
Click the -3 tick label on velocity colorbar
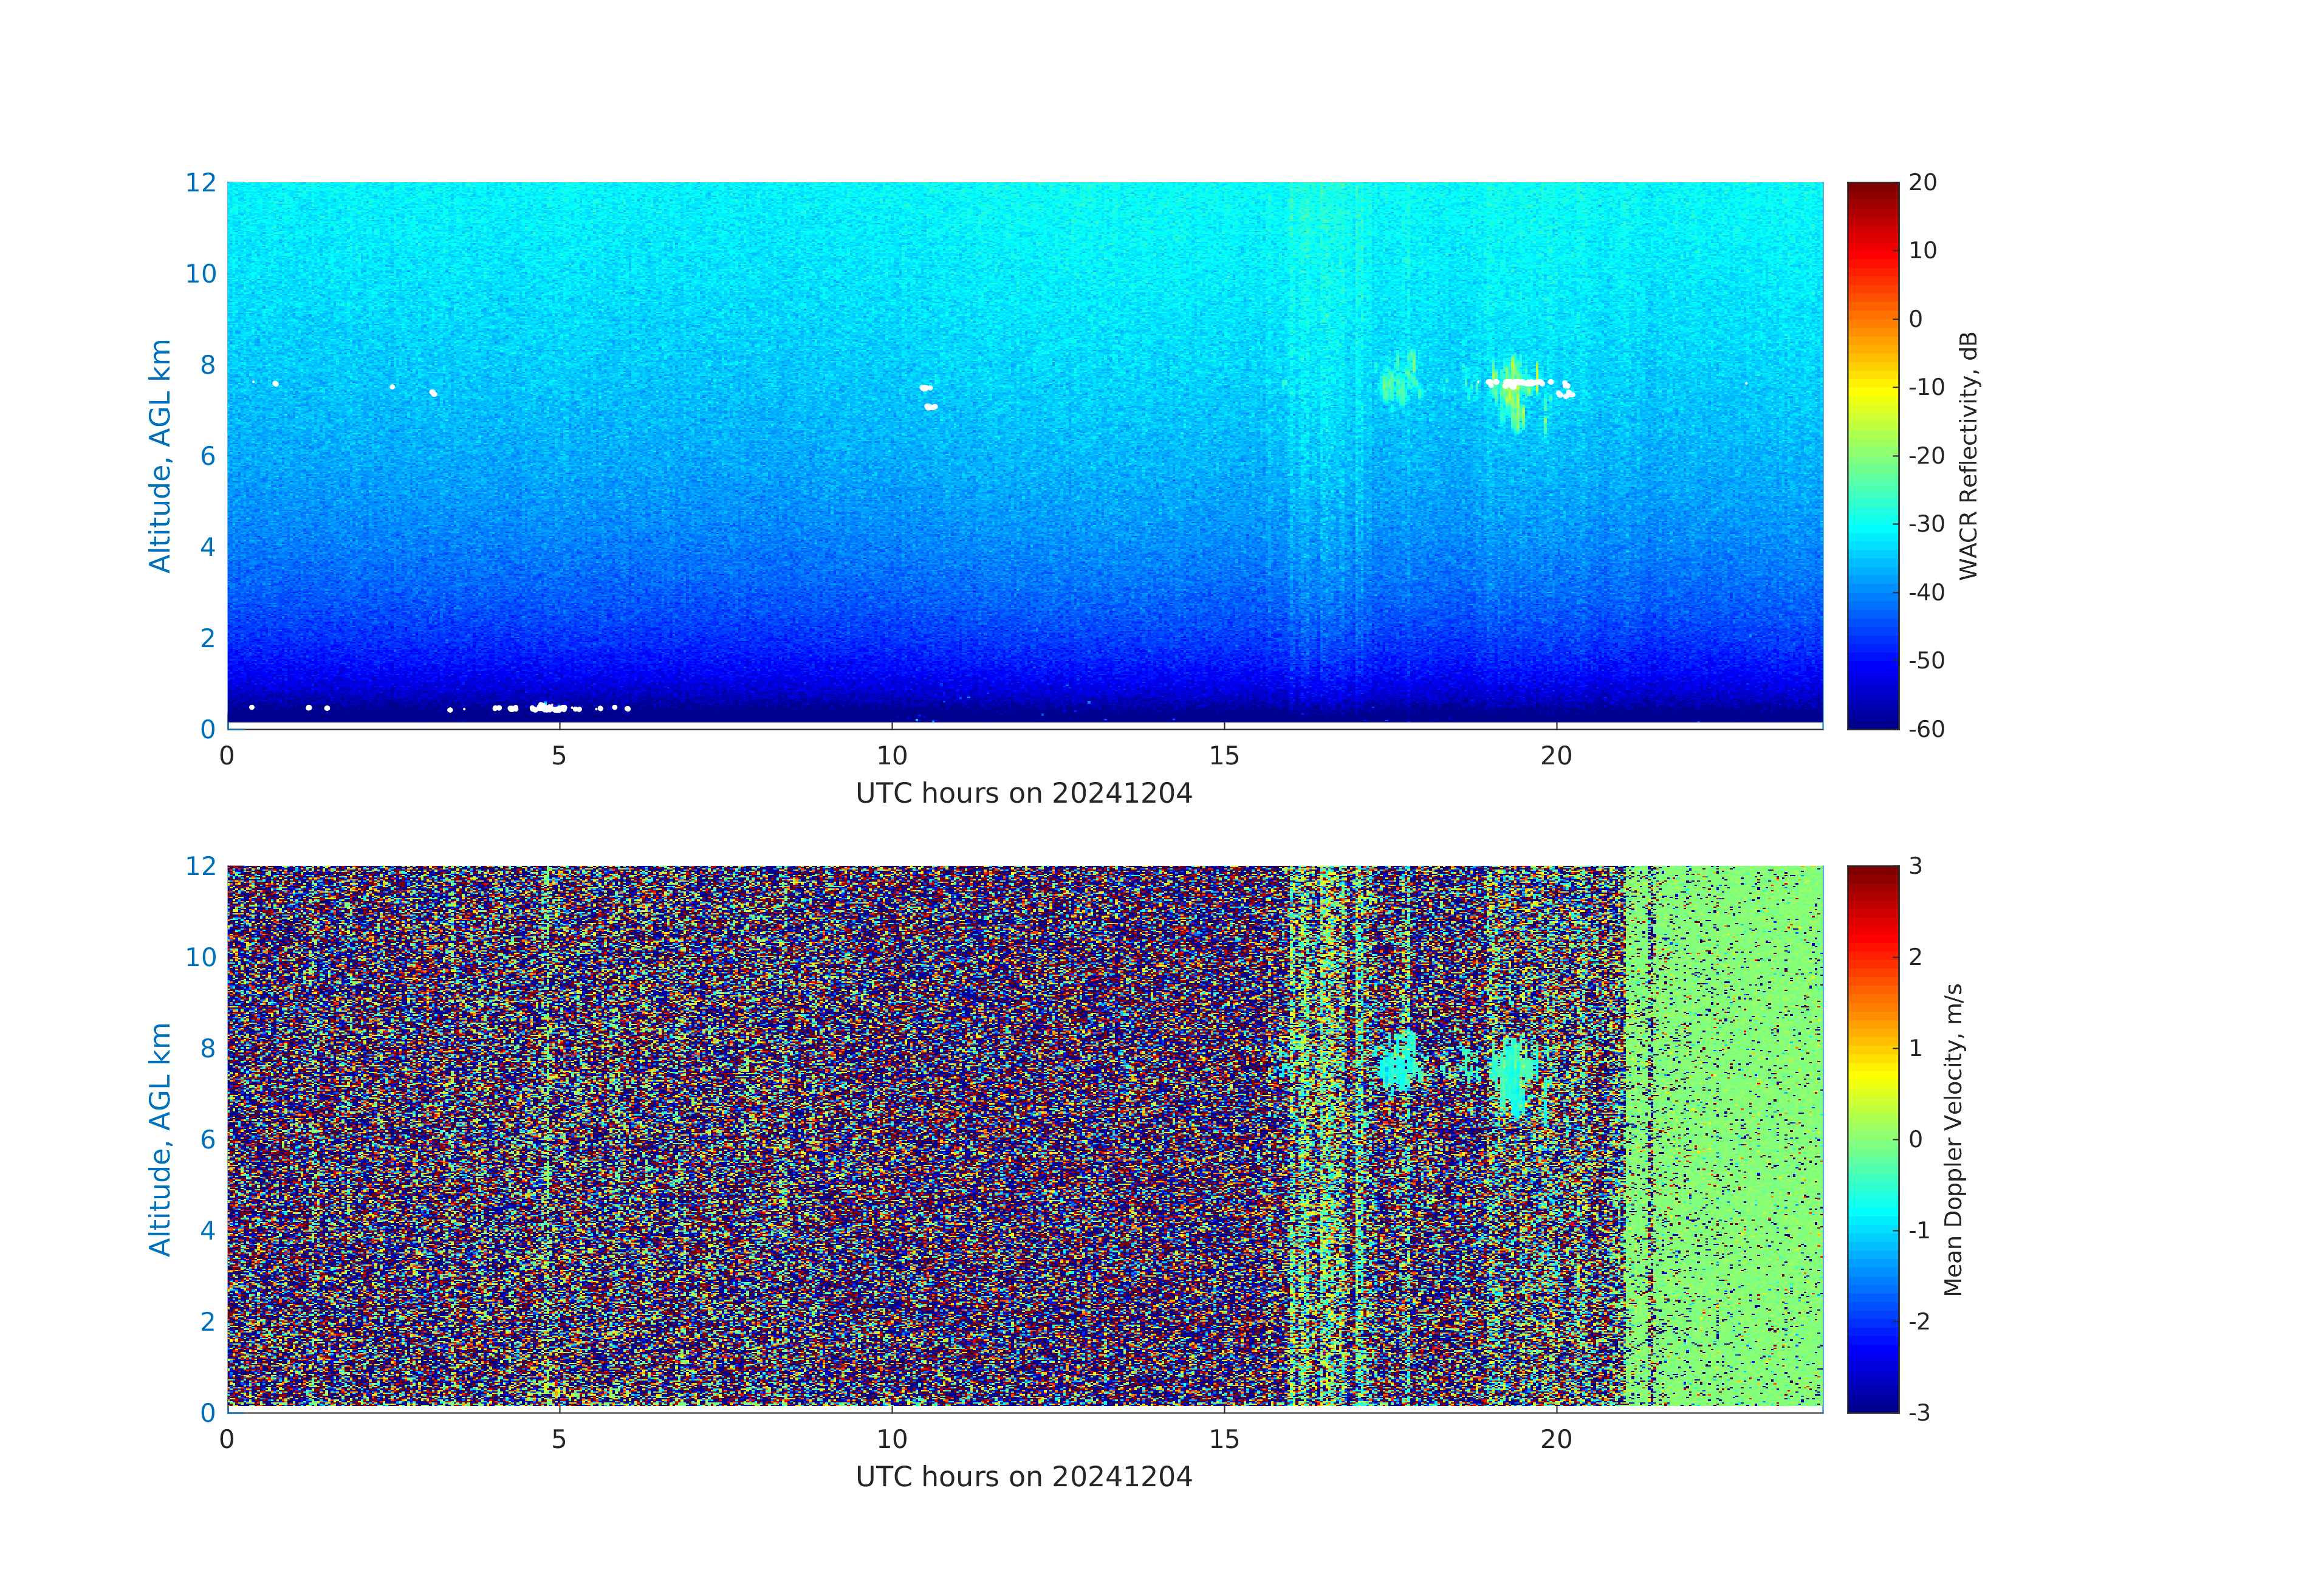pyautogui.click(x=1919, y=1412)
